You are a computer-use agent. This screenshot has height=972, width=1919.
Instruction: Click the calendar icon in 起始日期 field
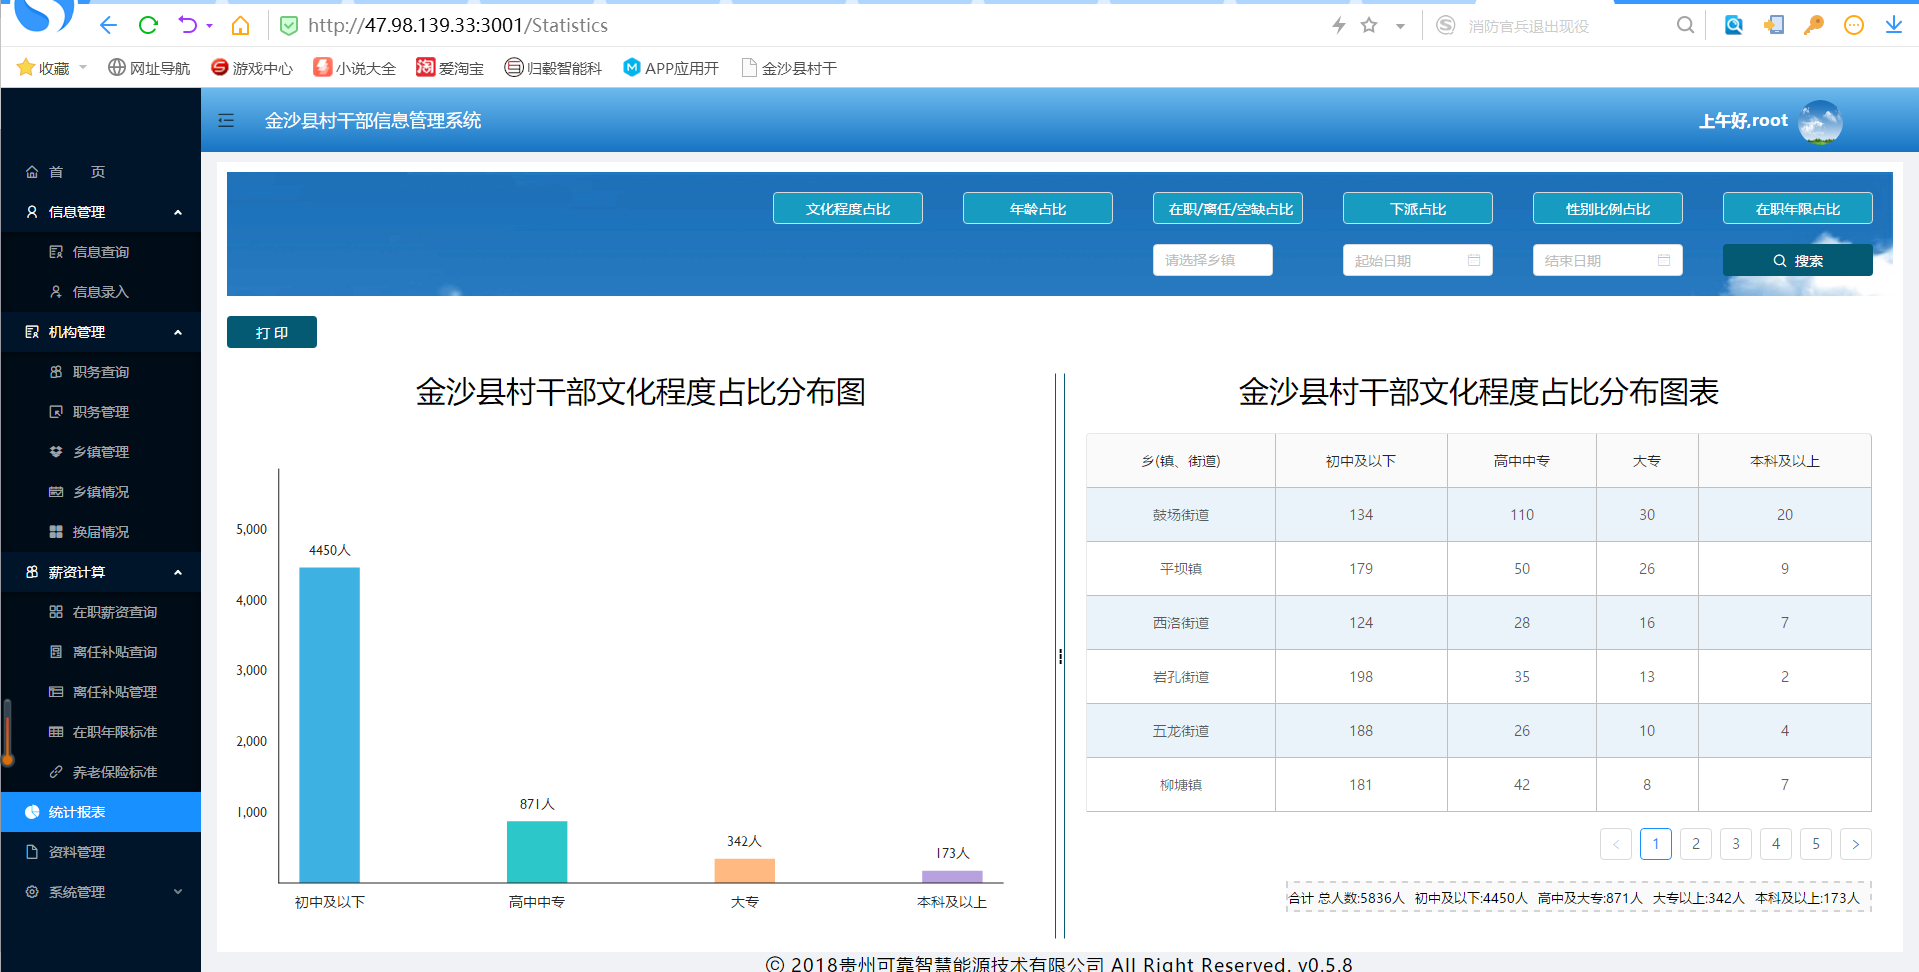(x=1473, y=260)
